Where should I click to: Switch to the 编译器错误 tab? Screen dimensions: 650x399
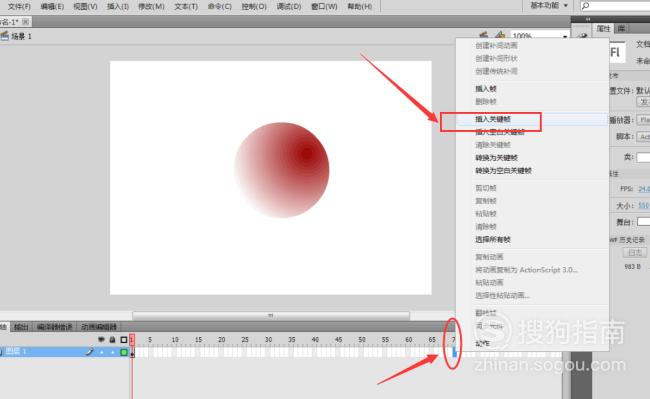click(x=54, y=327)
